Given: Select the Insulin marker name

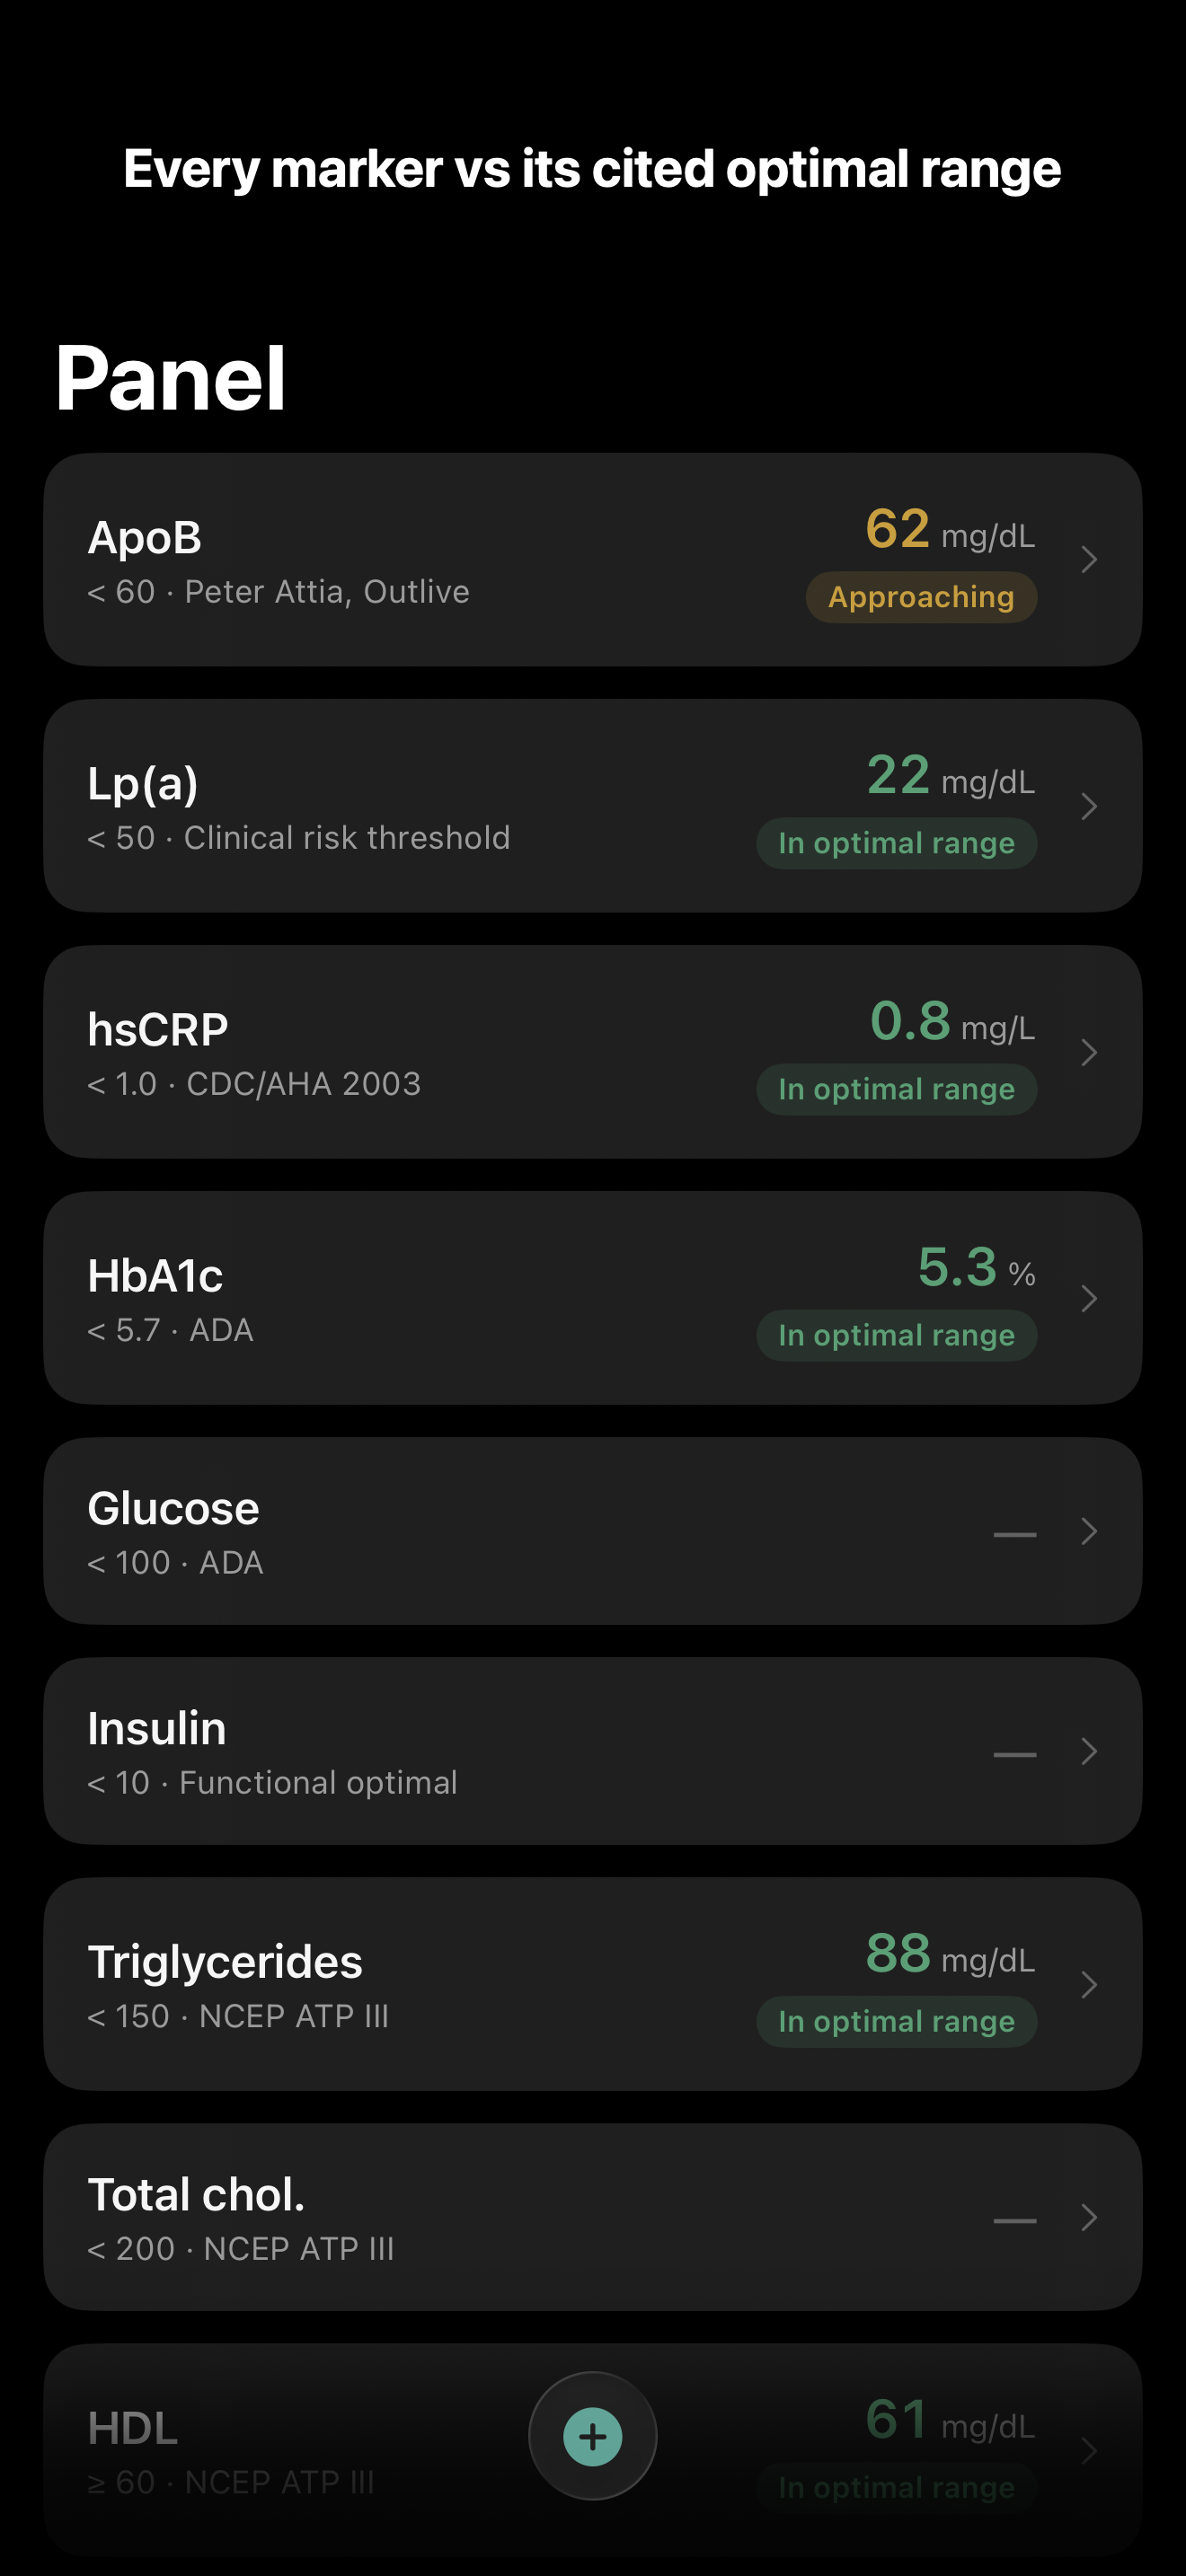Looking at the screenshot, I should [x=157, y=1728].
